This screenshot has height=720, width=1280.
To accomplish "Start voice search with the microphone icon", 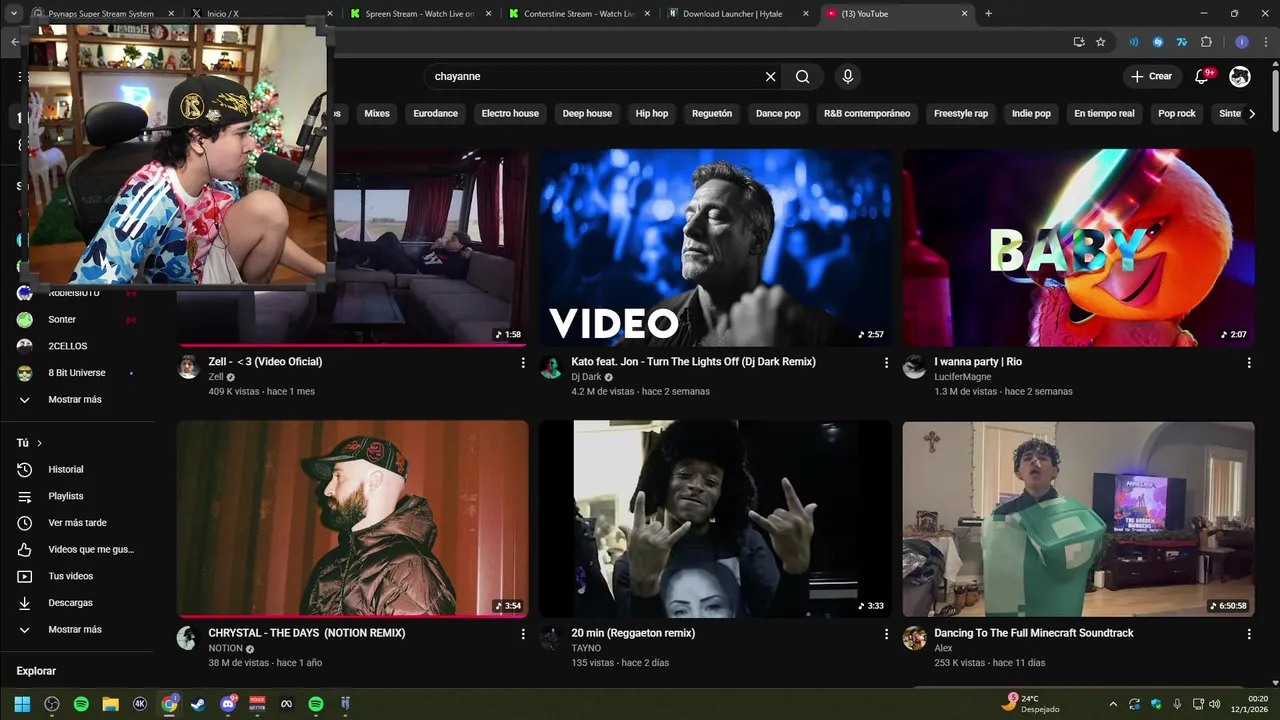I will [x=848, y=77].
